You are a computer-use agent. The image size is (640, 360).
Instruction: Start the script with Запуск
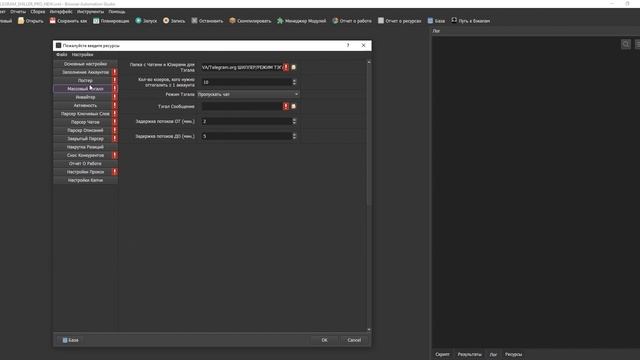(x=146, y=21)
